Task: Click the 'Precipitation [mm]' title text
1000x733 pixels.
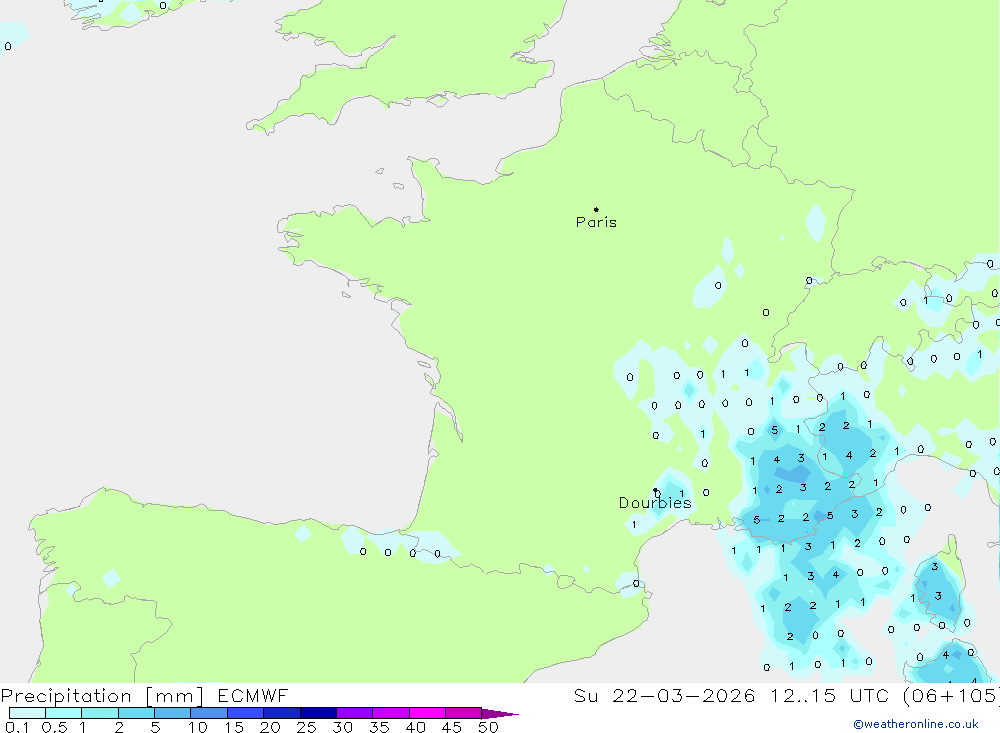Action: point(103,695)
